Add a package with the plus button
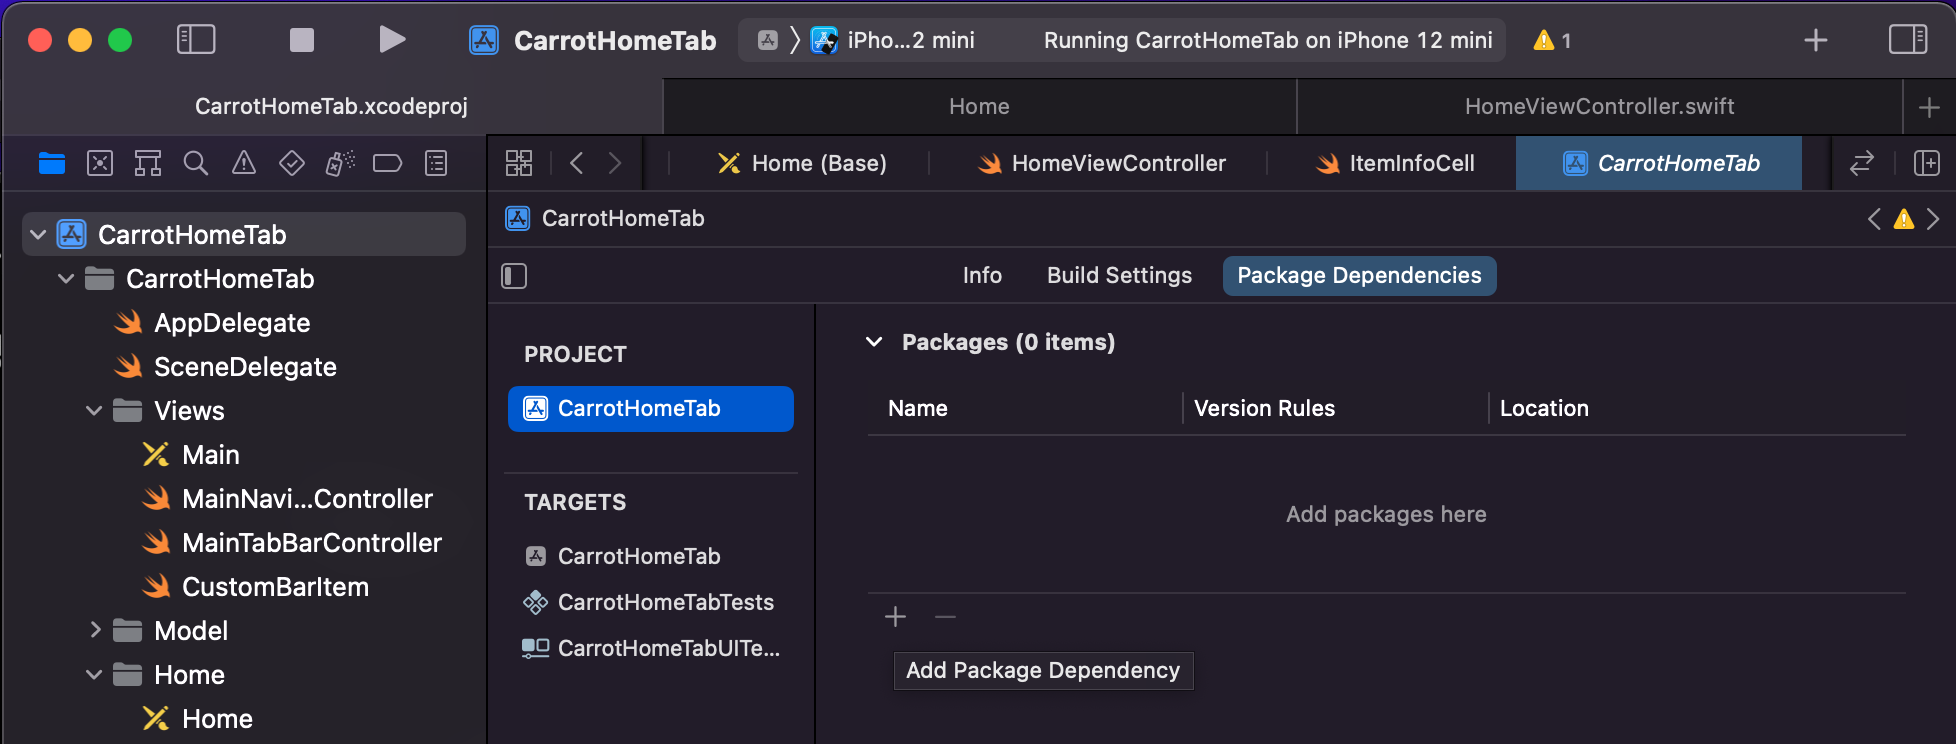This screenshot has height=744, width=1956. [x=895, y=617]
